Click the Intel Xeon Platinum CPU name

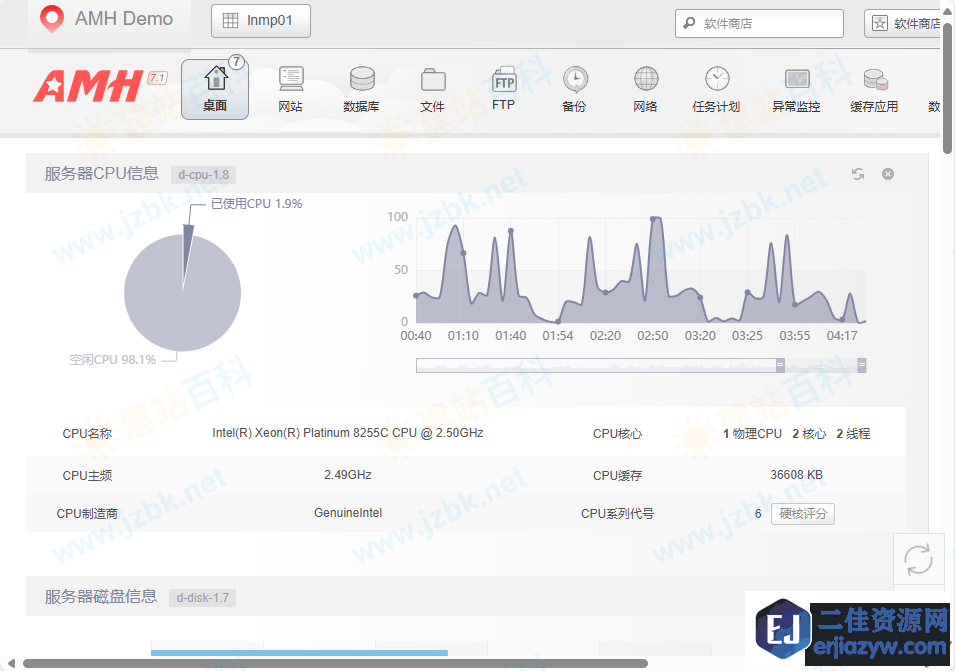(x=348, y=433)
